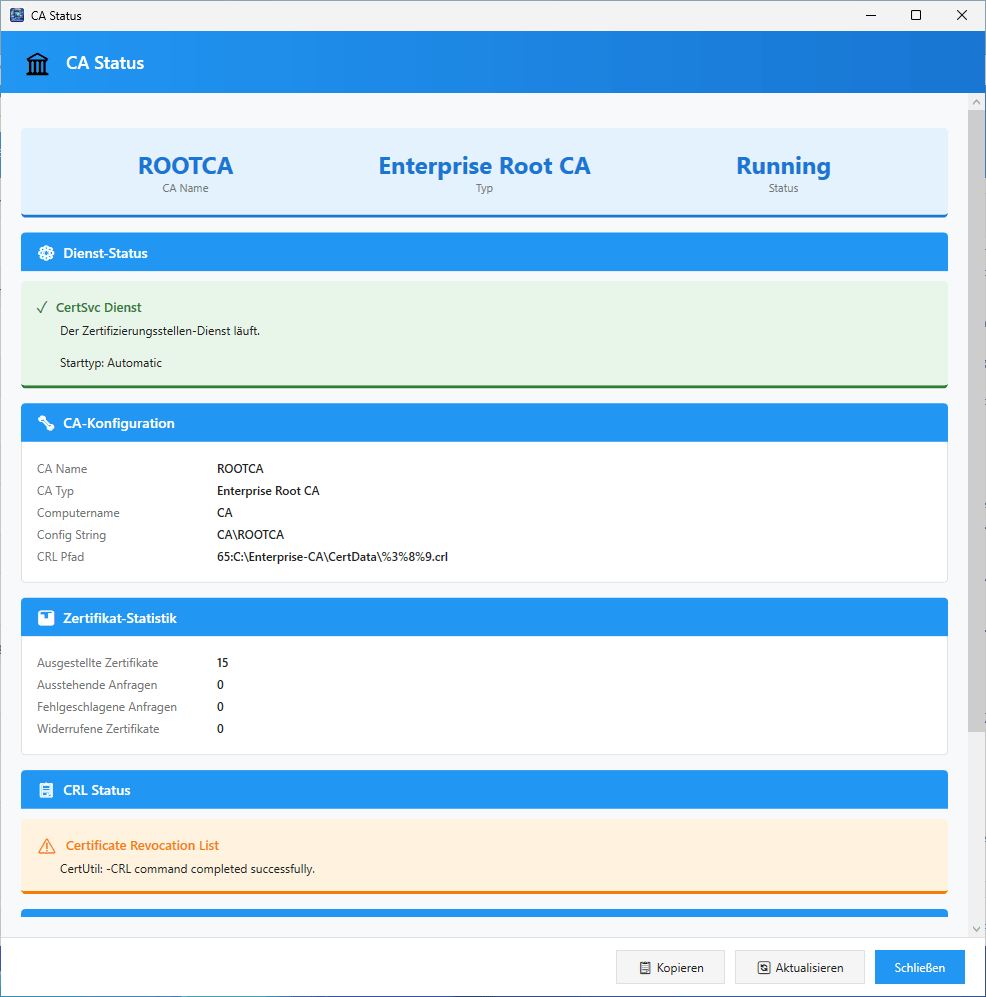Click the refresh icon inside the Aktualisieren button
This screenshot has width=986, height=997.
click(x=764, y=967)
